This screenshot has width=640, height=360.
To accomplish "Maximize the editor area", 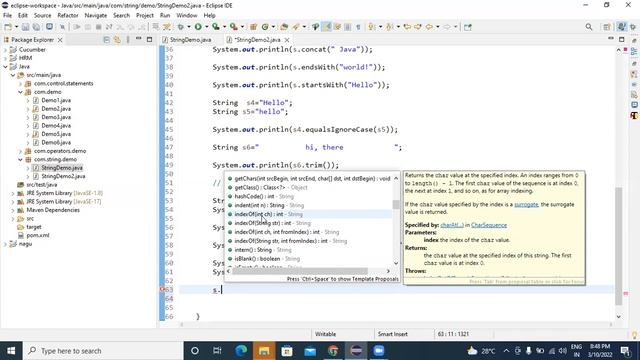I will coord(622,40).
